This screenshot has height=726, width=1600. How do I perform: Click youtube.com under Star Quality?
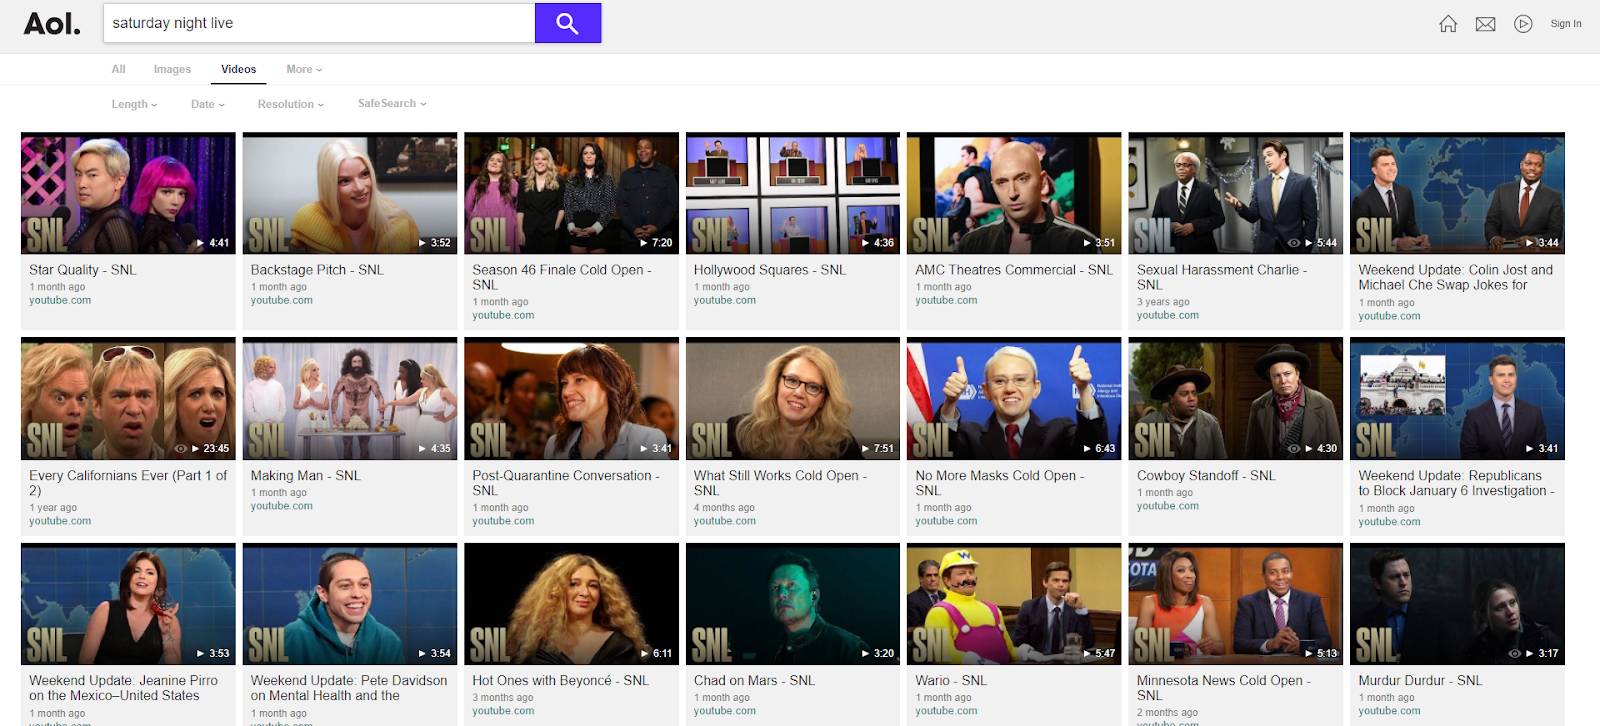(60, 300)
